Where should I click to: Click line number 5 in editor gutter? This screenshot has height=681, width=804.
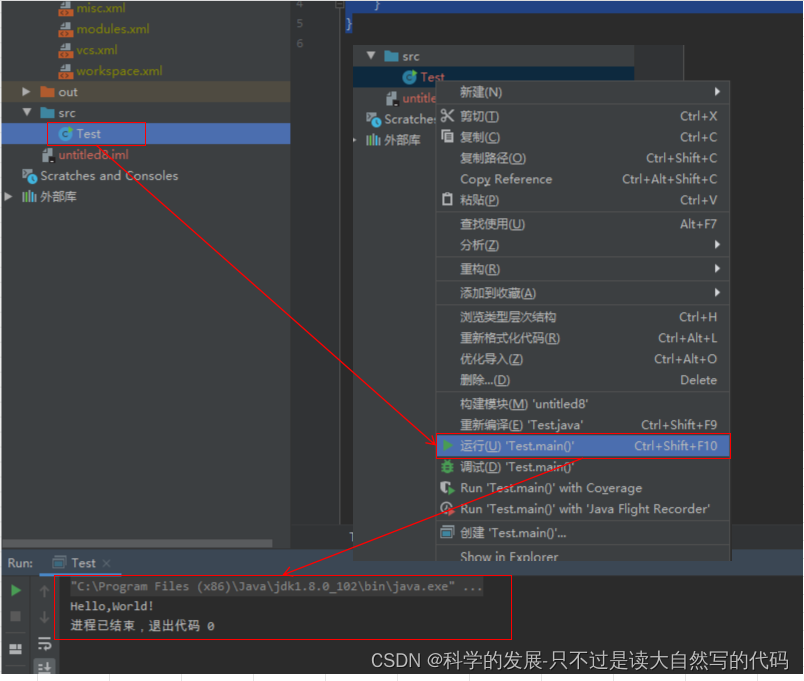tap(300, 24)
